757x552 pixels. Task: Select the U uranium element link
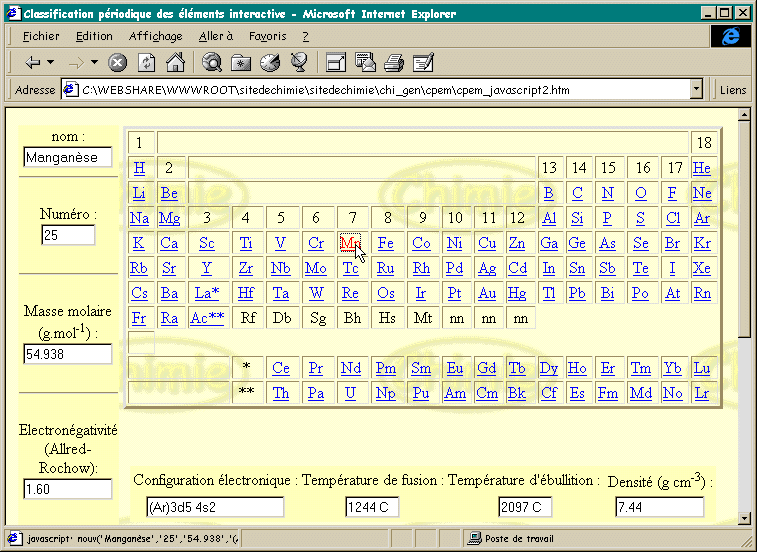tap(350, 394)
